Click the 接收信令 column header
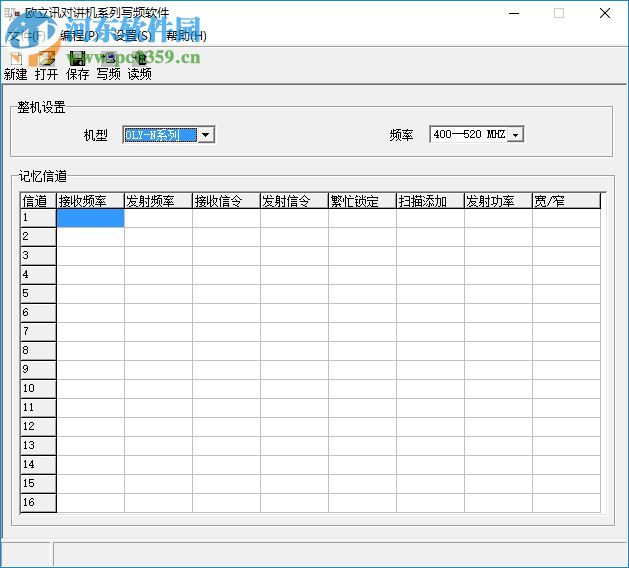This screenshot has width=629, height=568. point(226,201)
